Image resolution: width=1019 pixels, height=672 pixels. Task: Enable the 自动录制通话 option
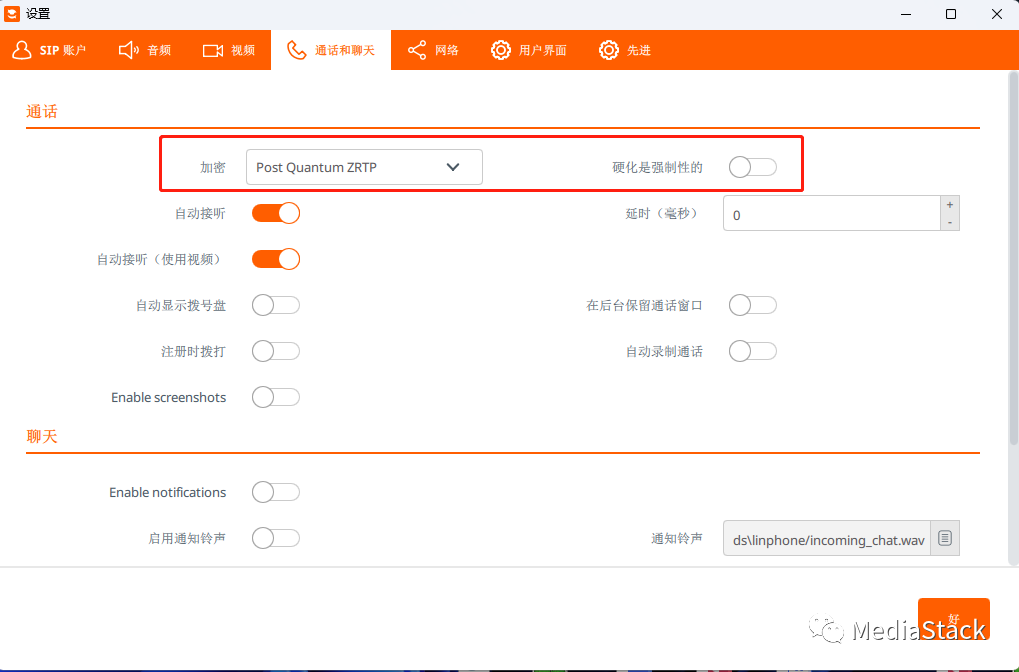tap(752, 350)
